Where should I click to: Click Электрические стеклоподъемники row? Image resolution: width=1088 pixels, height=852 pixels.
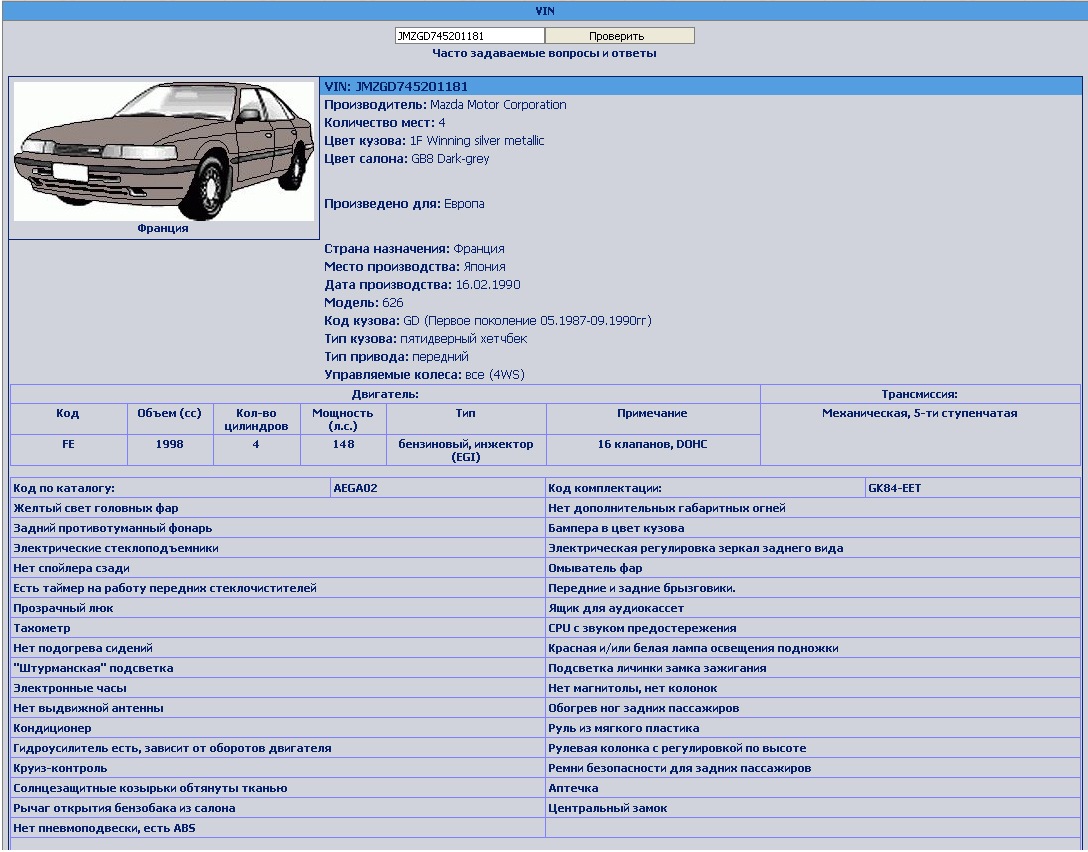[x=278, y=549]
